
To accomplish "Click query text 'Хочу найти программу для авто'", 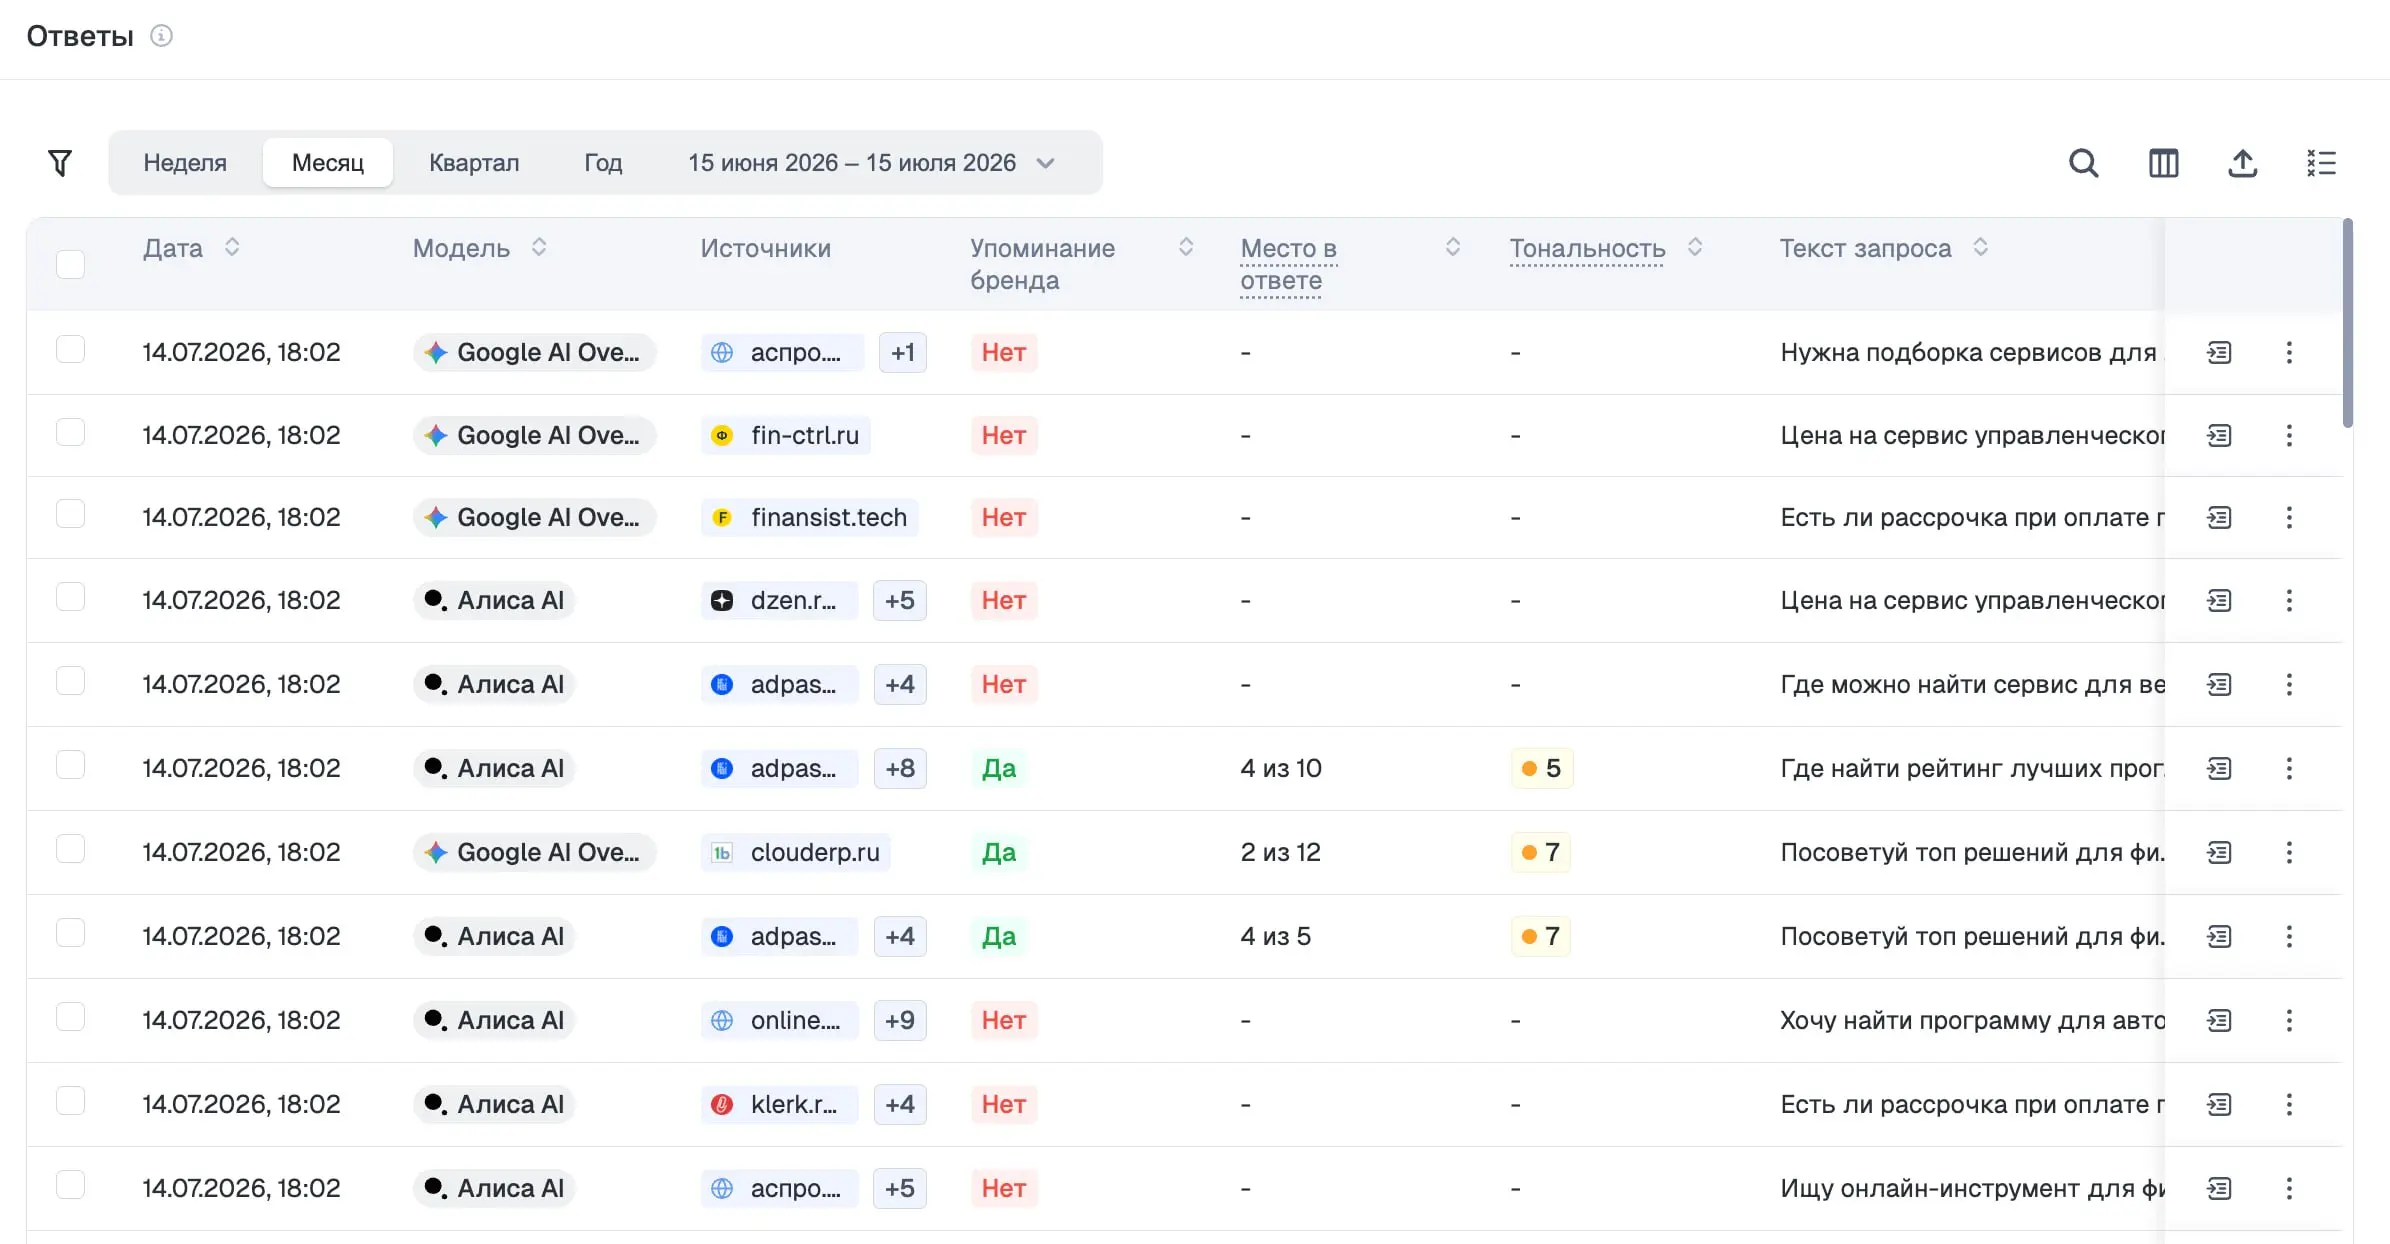I will (1972, 1020).
